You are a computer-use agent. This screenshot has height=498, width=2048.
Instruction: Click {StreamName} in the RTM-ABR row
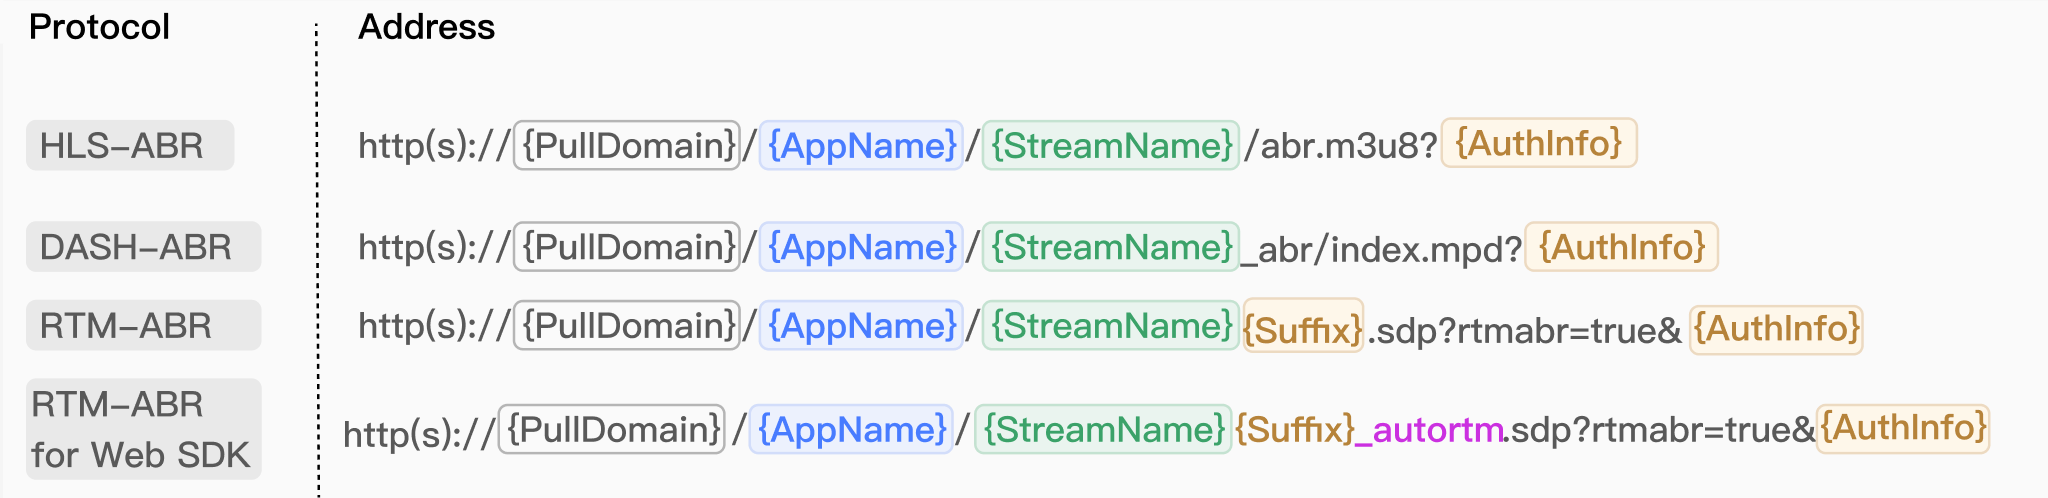(x=1111, y=326)
